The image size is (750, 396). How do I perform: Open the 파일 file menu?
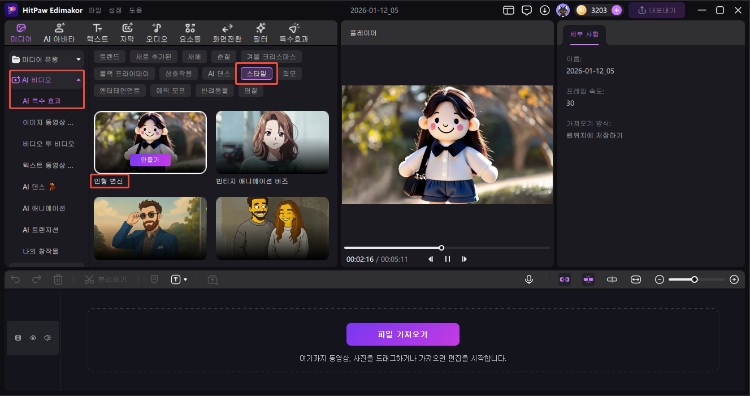[95, 10]
